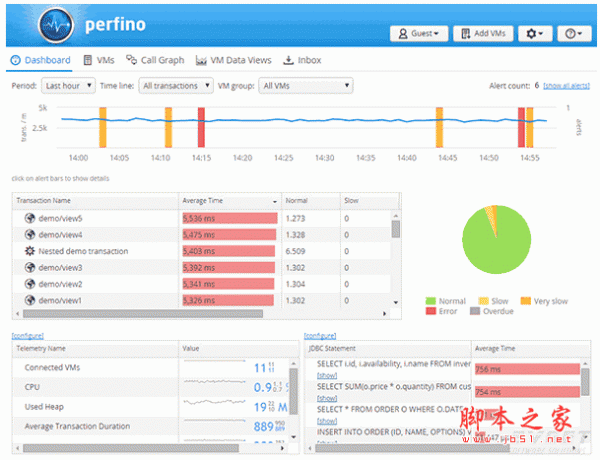Click the green Normal pie chart segment
This screenshot has height=460, width=600.
497,247
